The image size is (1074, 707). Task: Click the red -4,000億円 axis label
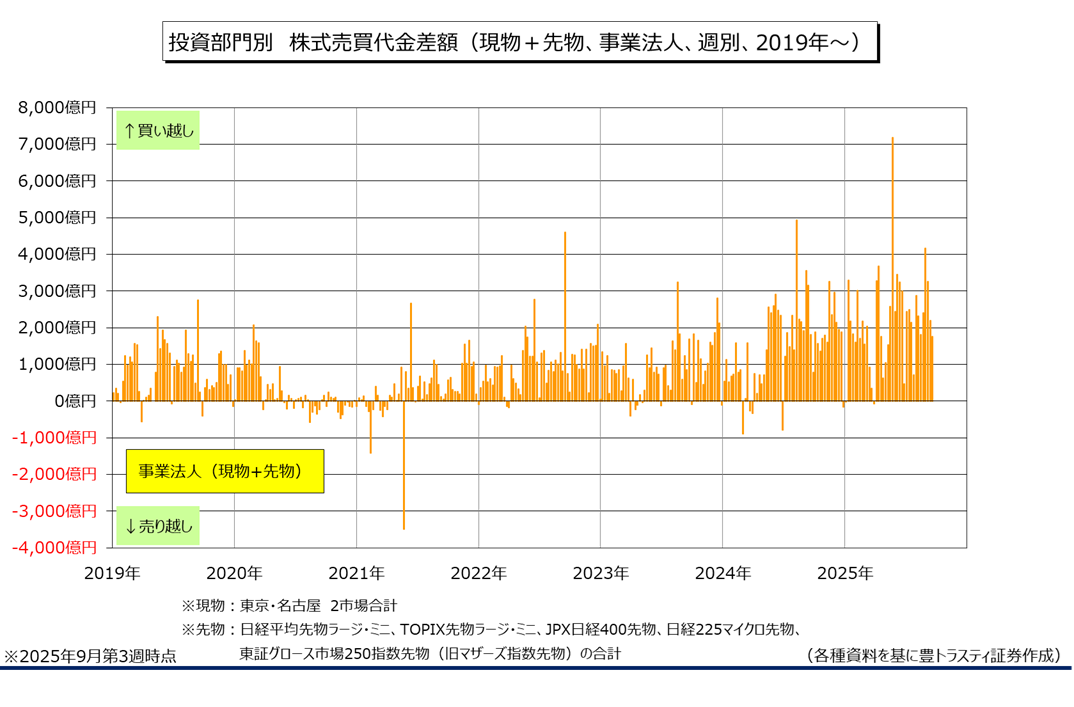point(52,548)
